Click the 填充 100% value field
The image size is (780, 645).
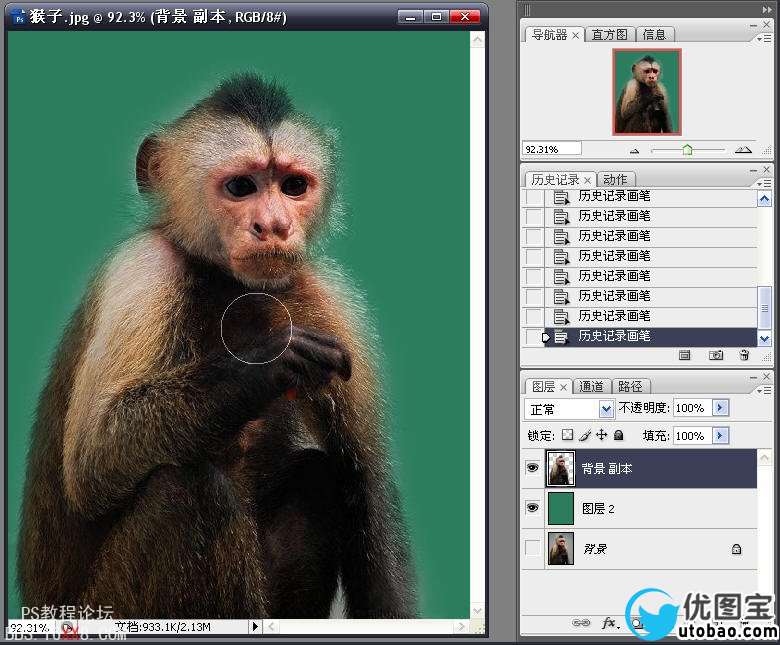(692, 436)
